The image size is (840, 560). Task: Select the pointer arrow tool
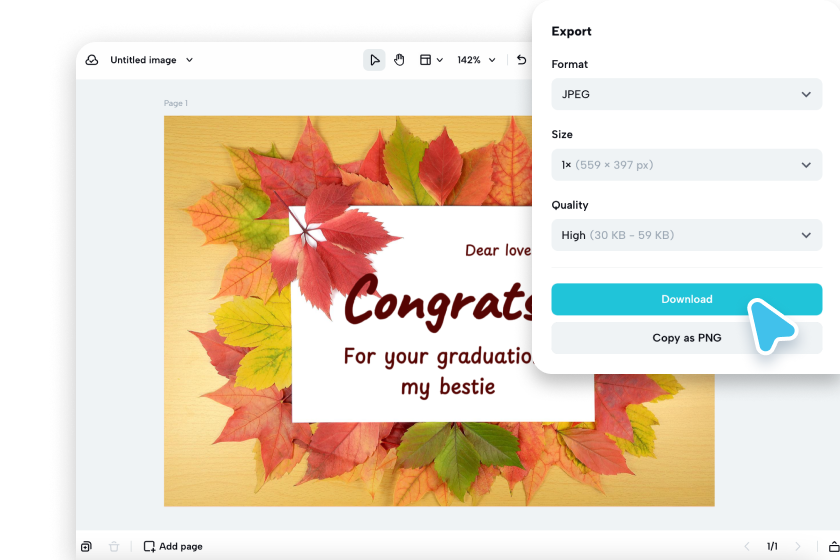click(x=374, y=60)
